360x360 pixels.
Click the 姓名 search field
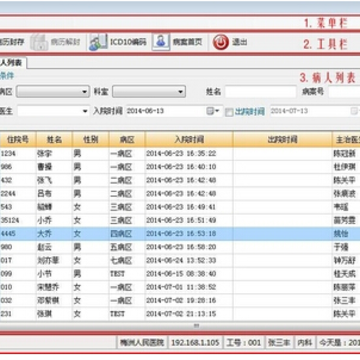tap(261, 92)
